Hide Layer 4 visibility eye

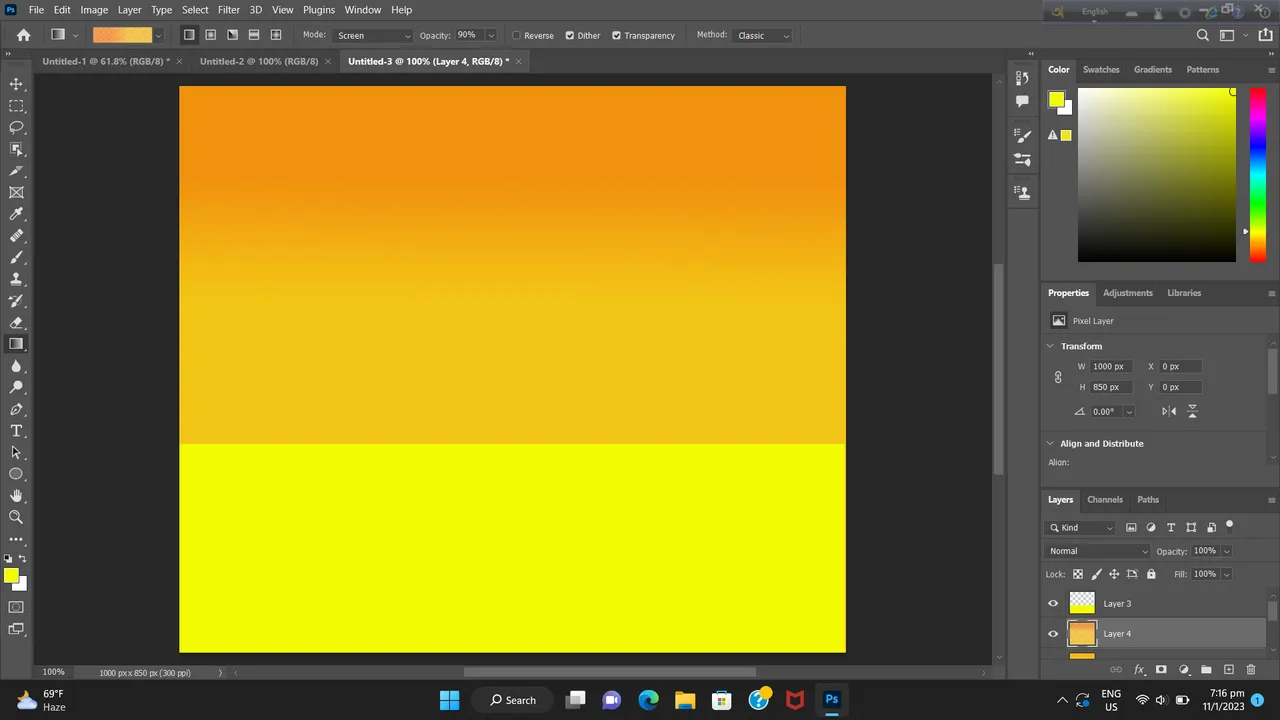(x=1053, y=634)
